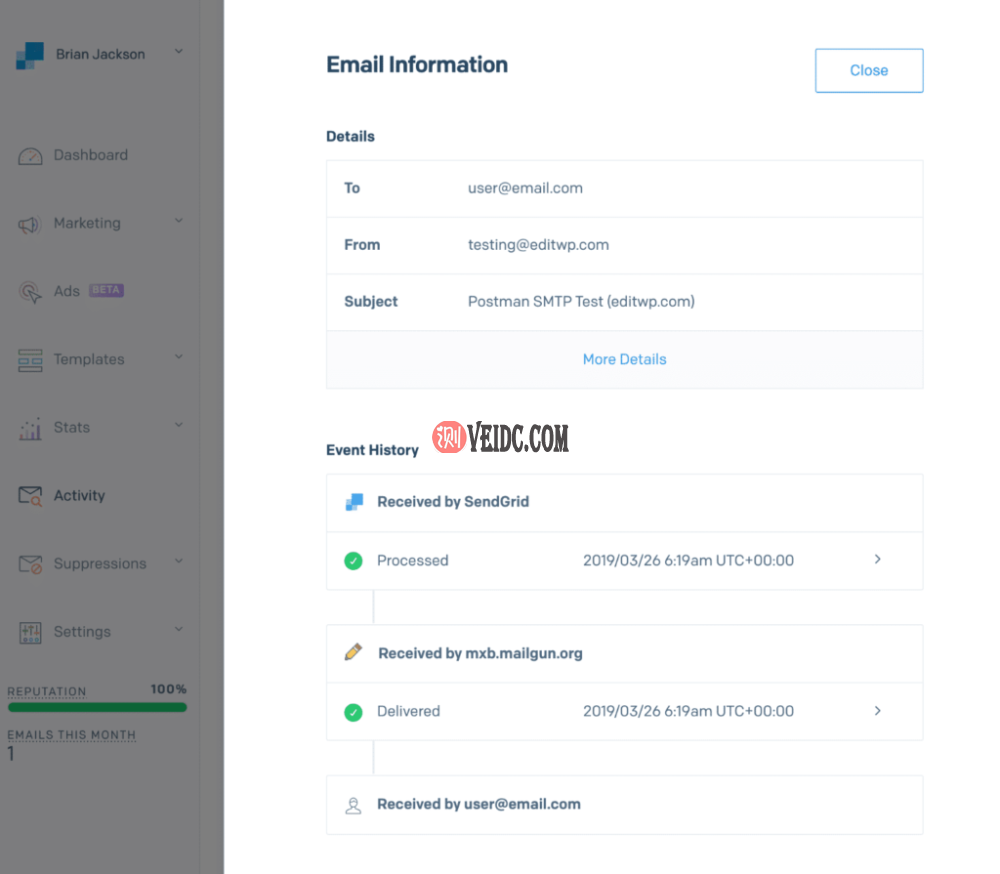Click the green check next to Processed

[x=353, y=561]
